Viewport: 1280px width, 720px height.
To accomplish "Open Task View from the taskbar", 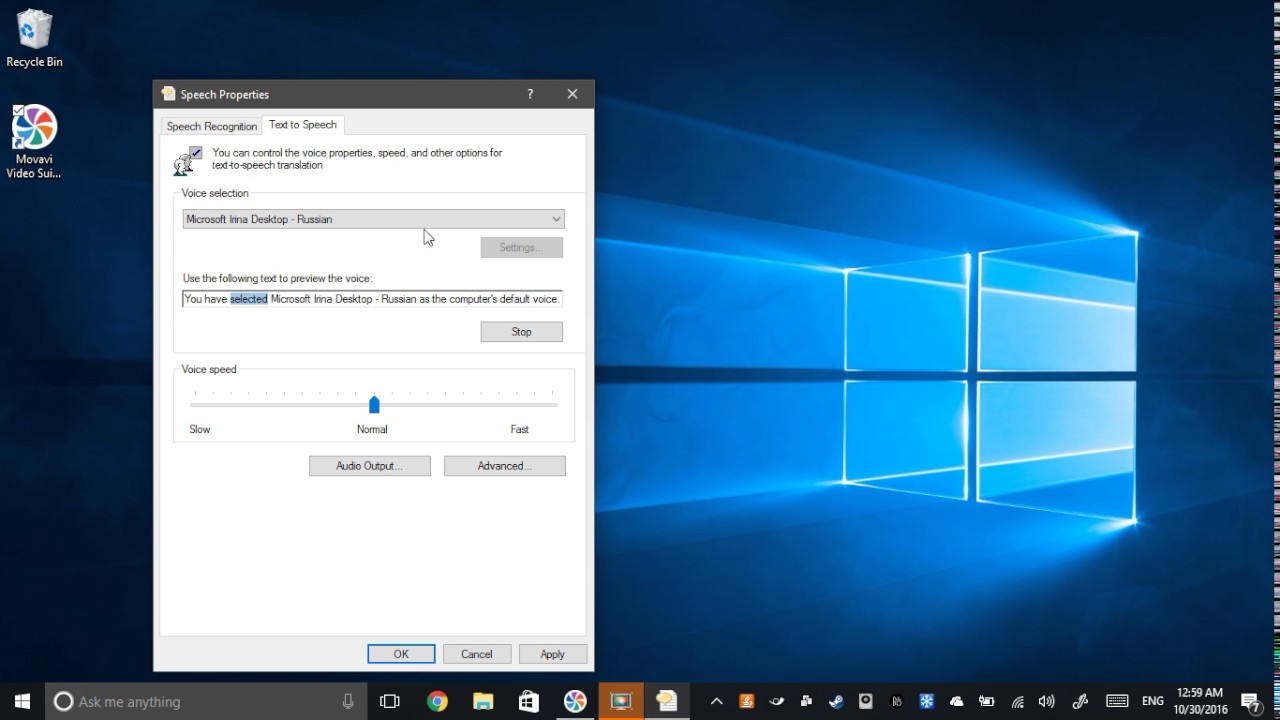I will coord(390,701).
